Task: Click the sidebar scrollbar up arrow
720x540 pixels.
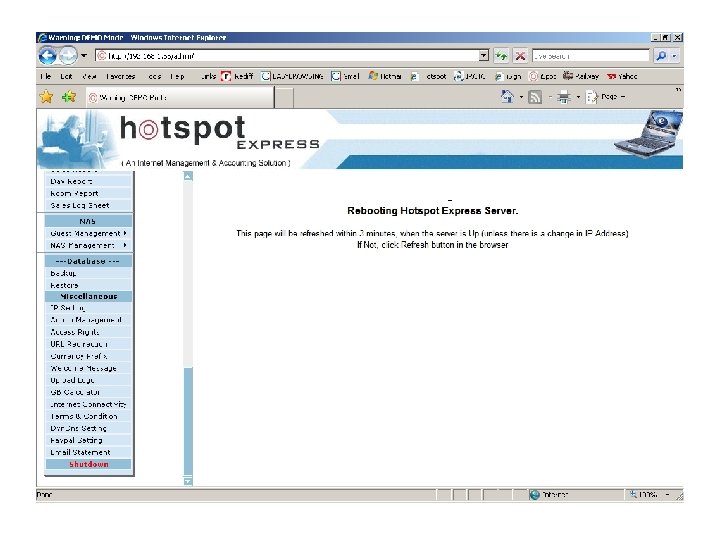Action: 188,176
